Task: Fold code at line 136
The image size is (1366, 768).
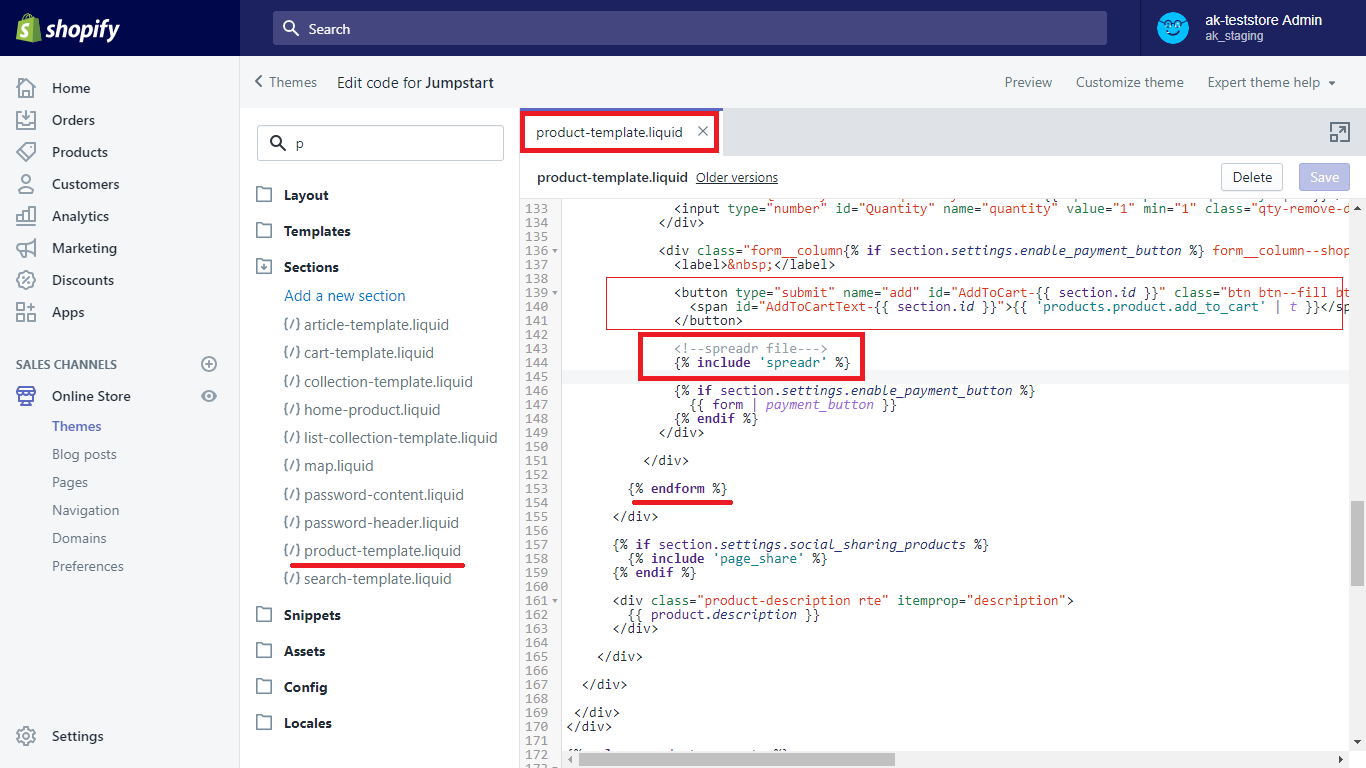Action: pyautogui.click(x=555, y=251)
